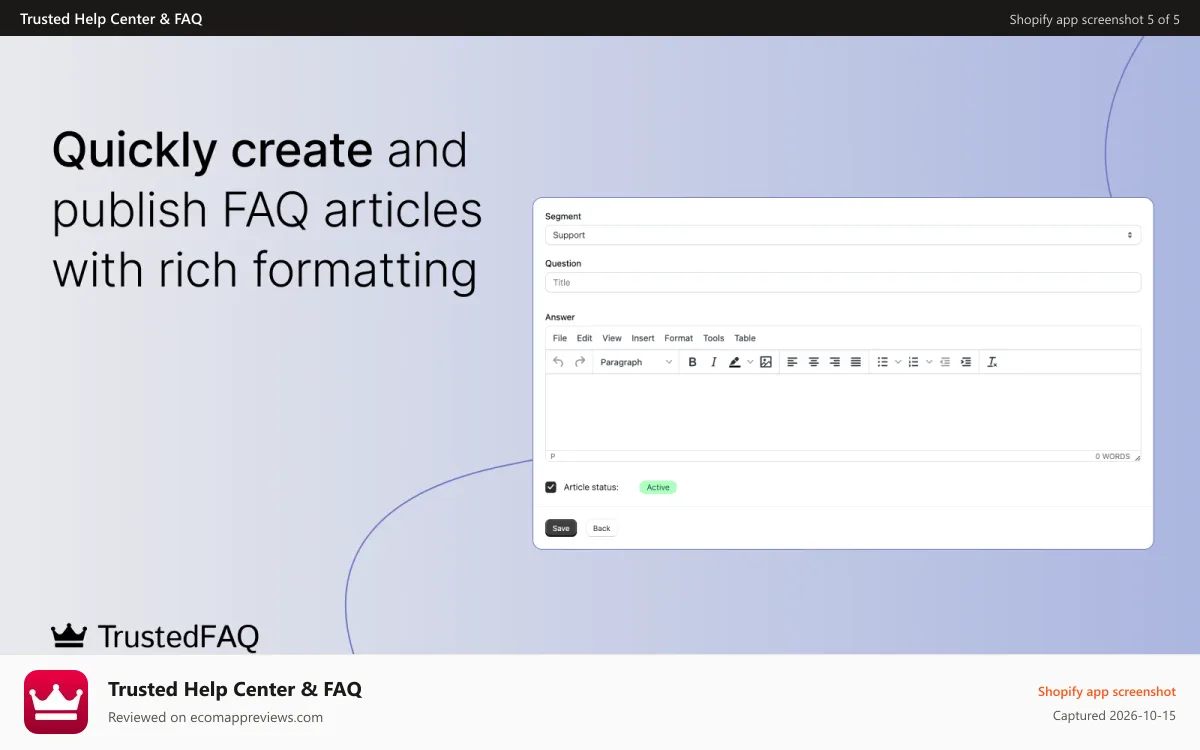
Task: Open highlight color dropdown arrow
Action: pyautogui.click(x=750, y=362)
